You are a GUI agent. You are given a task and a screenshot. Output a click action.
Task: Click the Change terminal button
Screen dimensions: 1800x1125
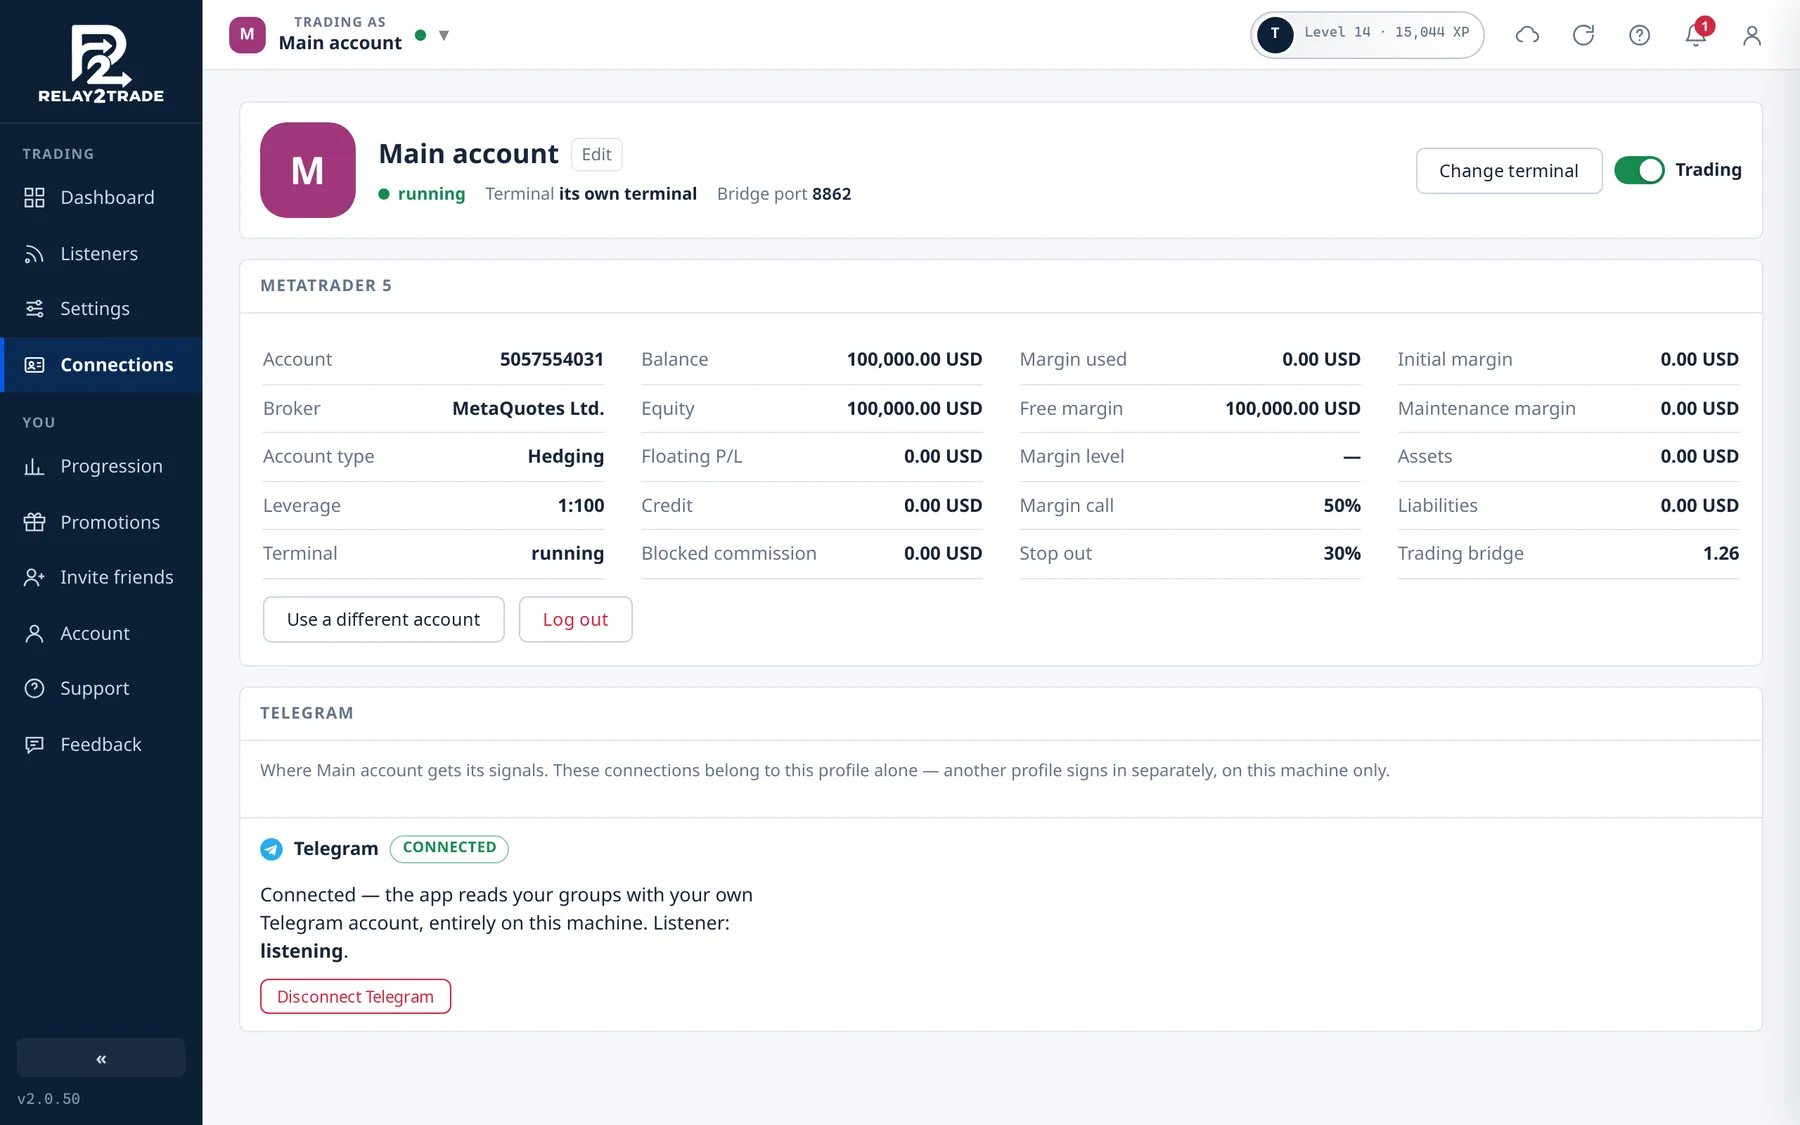1509,171
